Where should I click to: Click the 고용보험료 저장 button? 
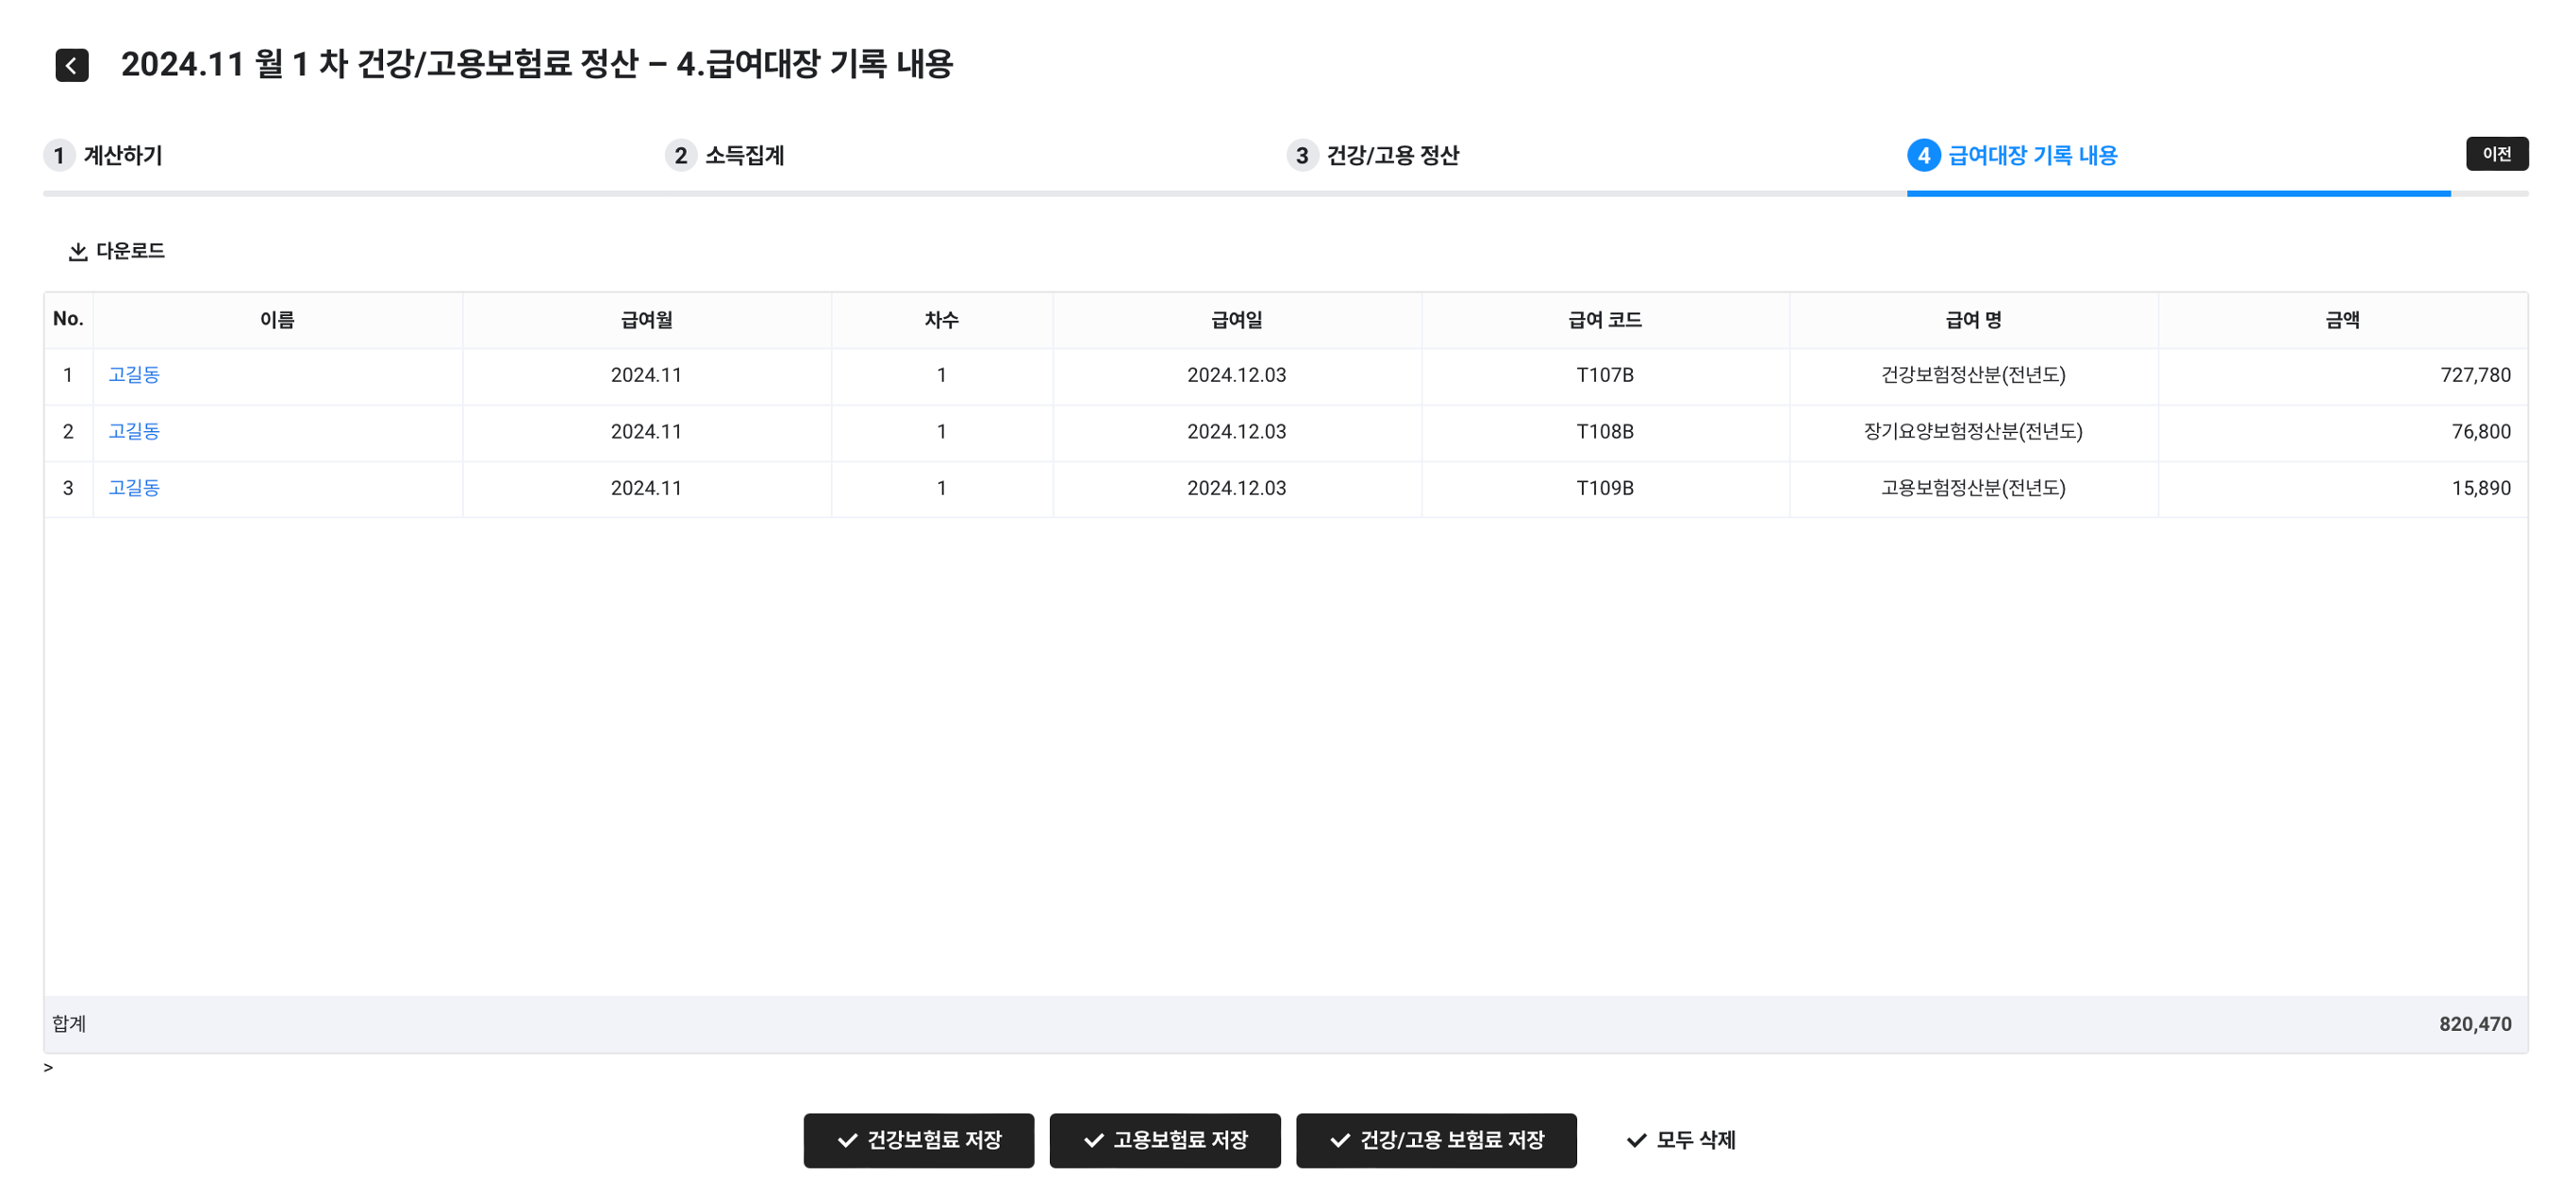[1164, 1140]
